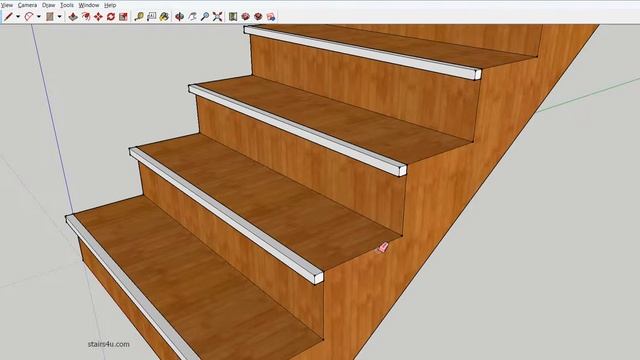Select the Line pencil tool
640x360 pixels.
click(8, 17)
